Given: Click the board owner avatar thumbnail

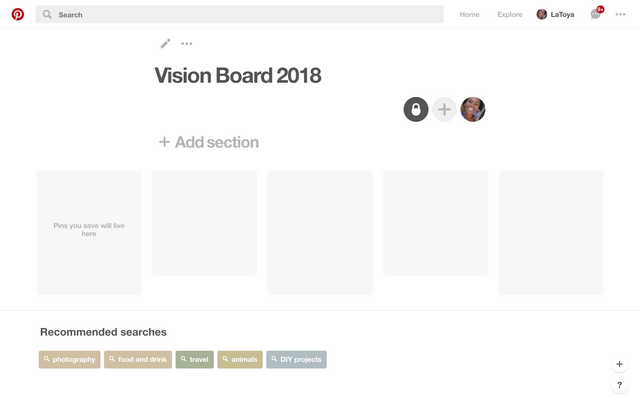Looking at the screenshot, I should [x=473, y=109].
